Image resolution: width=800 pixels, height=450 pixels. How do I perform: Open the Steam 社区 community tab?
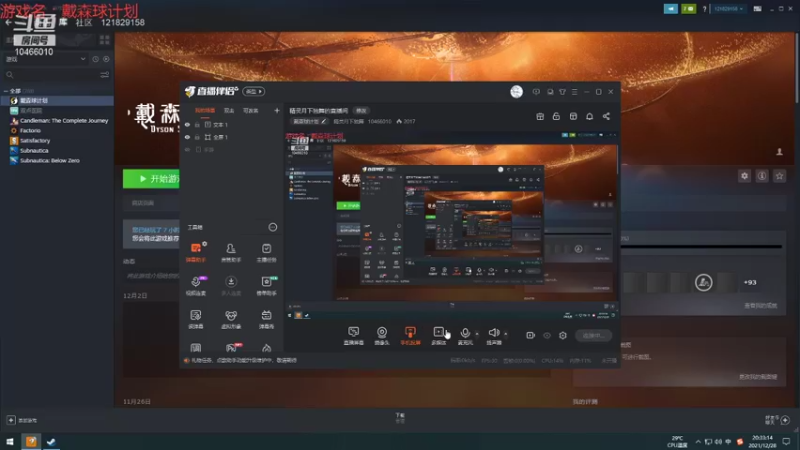(84, 22)
